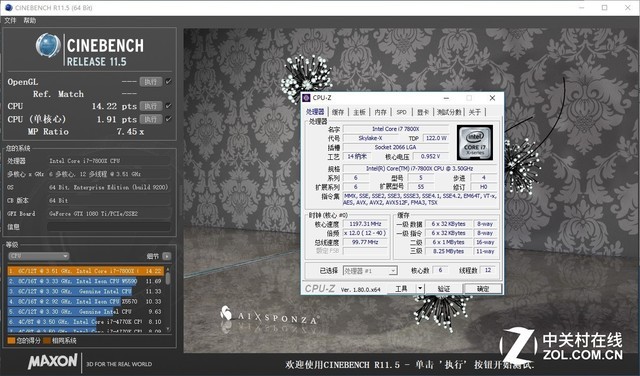Select ranking row Xeon CPU W5590 11.69
Viewport: 640px width, 376px height.
pyautogui.click(x=85, y=281)
